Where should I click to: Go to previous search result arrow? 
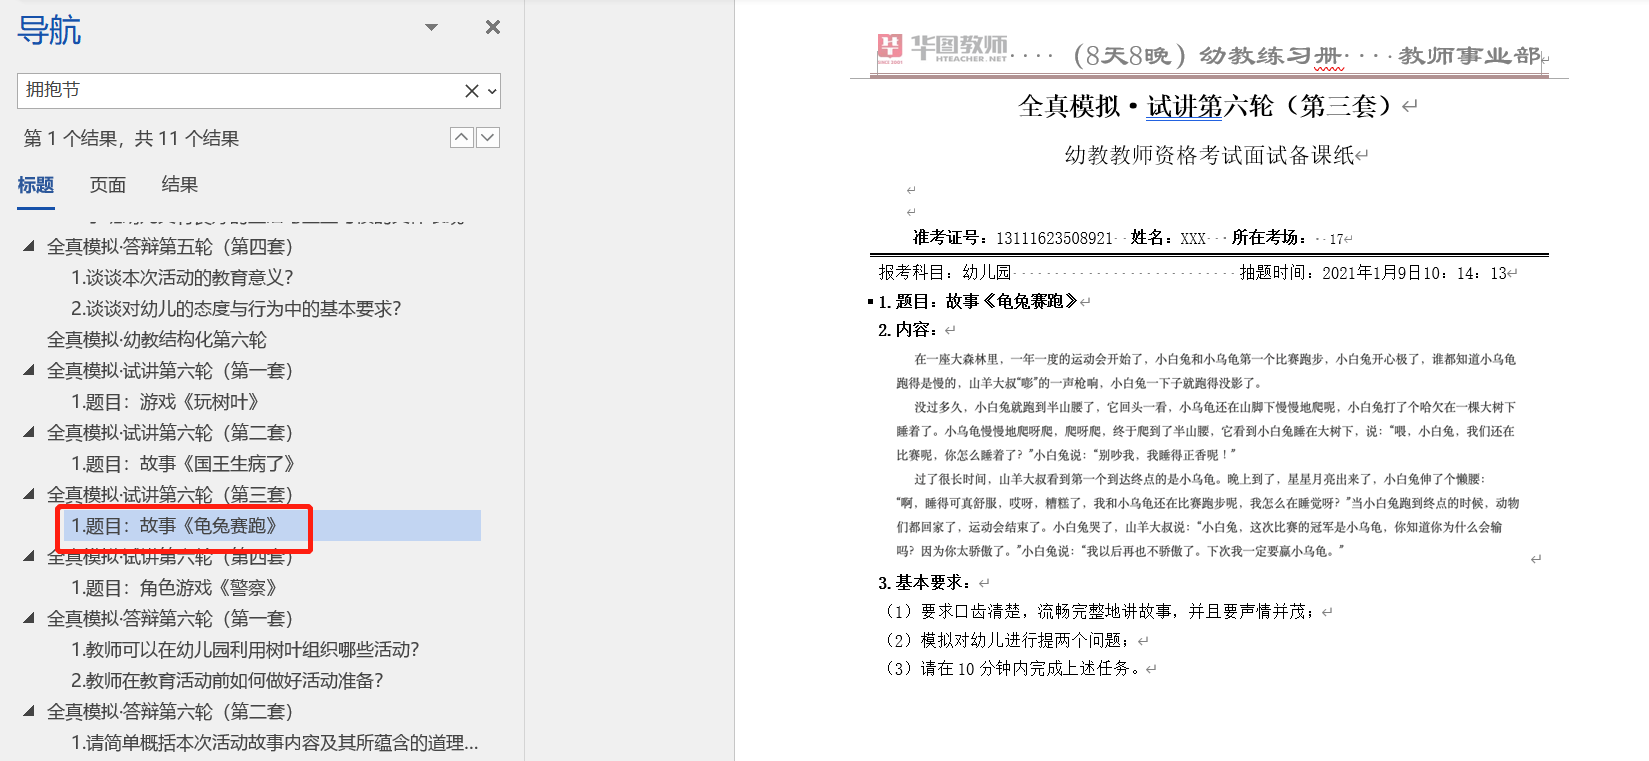pos(461,138)
